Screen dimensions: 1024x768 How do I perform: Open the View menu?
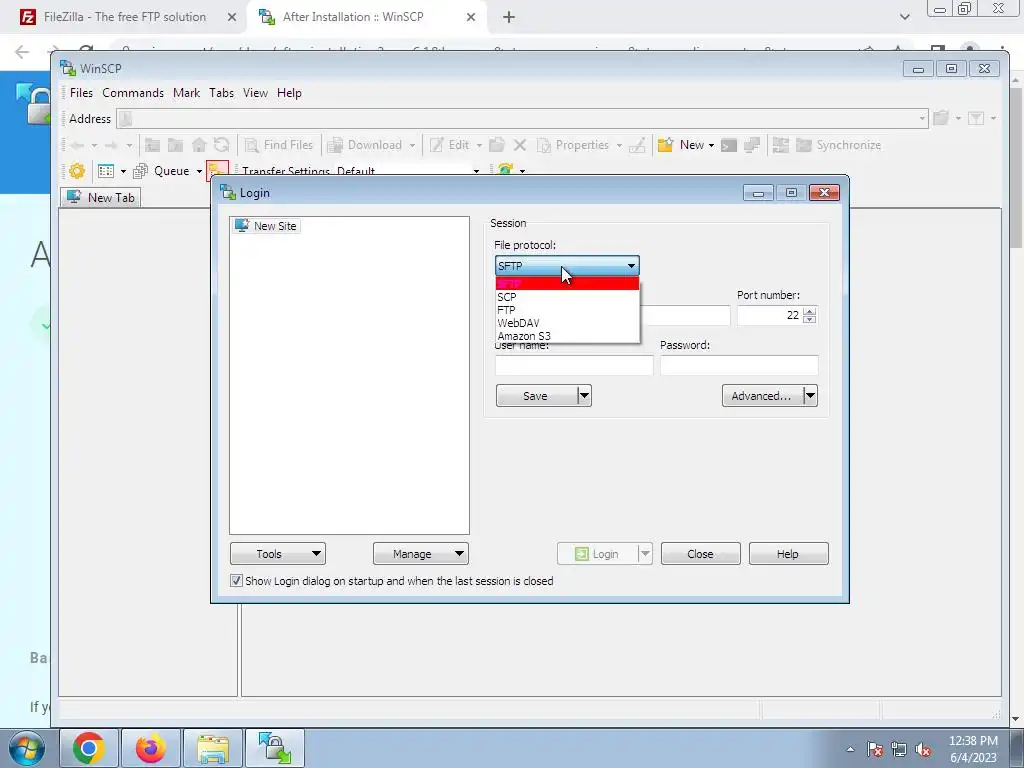click(255, 93)
